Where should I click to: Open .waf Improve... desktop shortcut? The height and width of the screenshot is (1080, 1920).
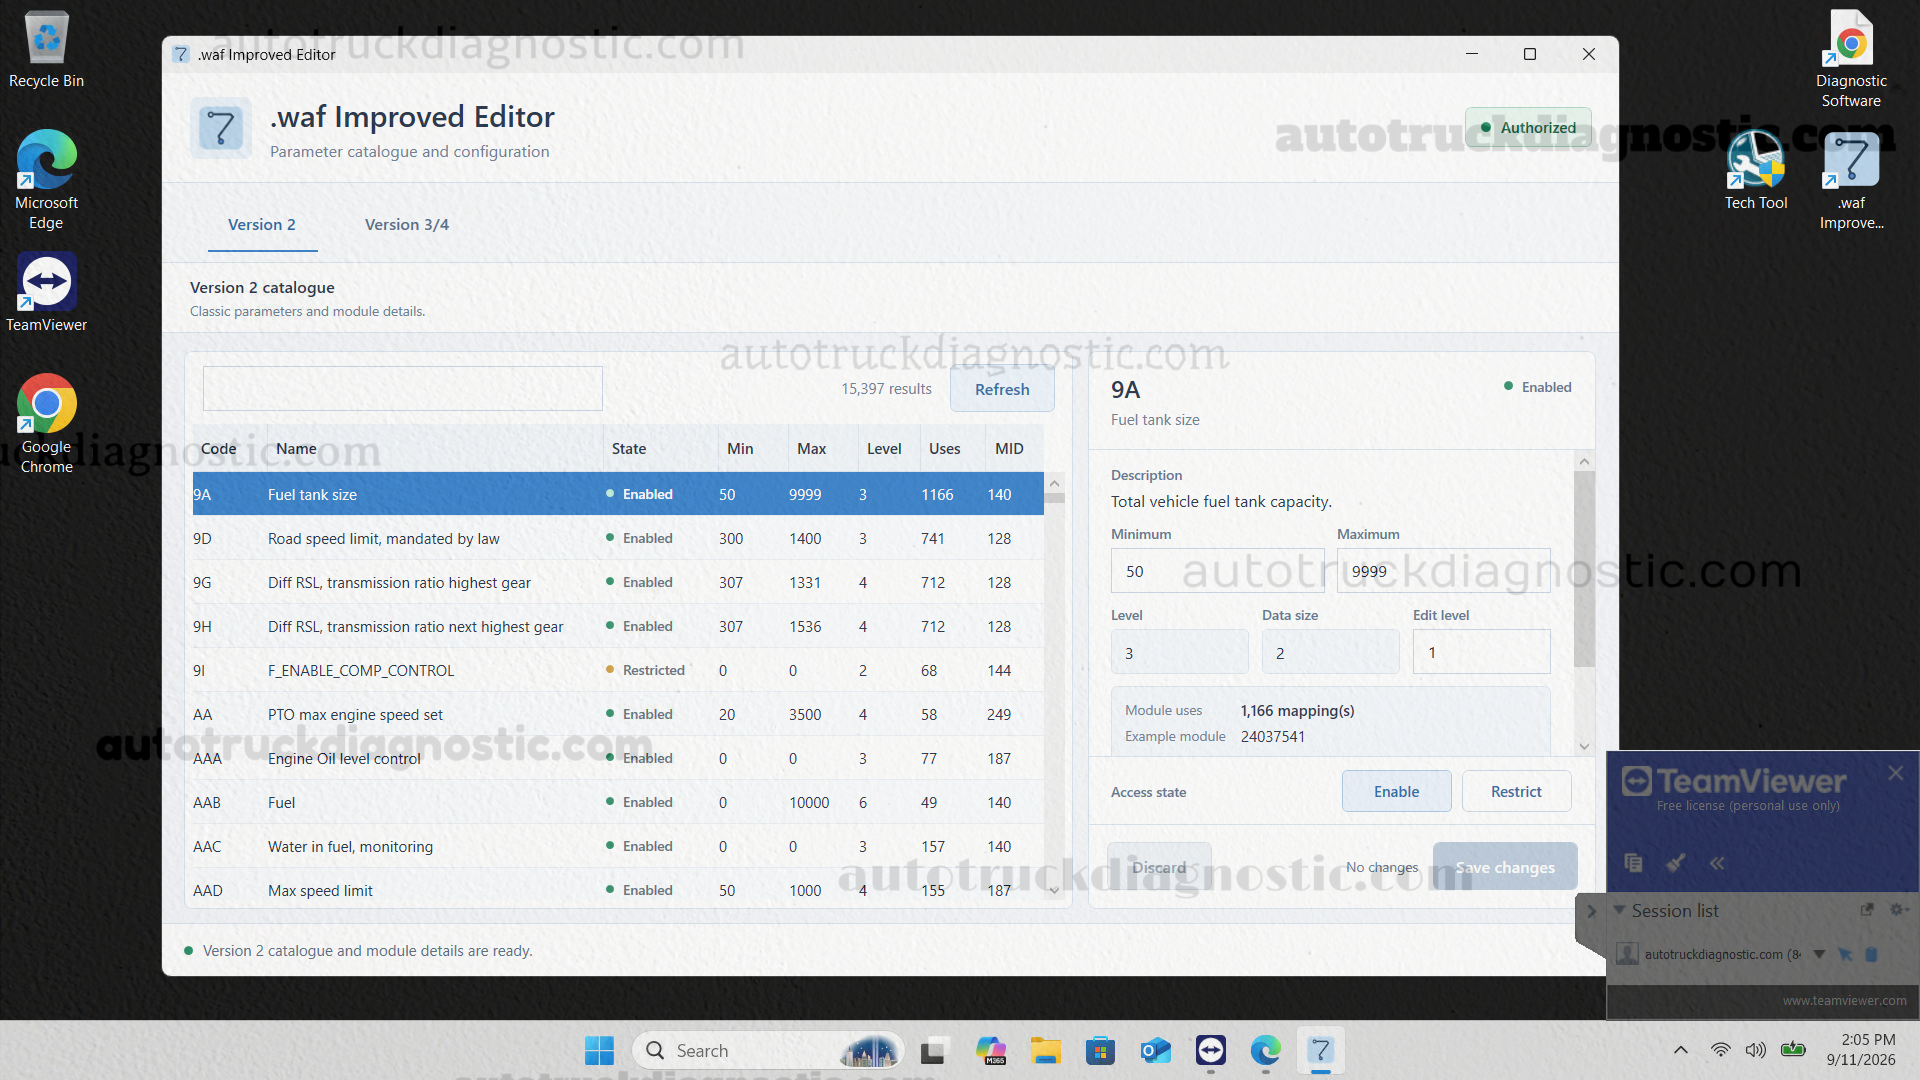pyautogui.click(x=1851, y=180)
